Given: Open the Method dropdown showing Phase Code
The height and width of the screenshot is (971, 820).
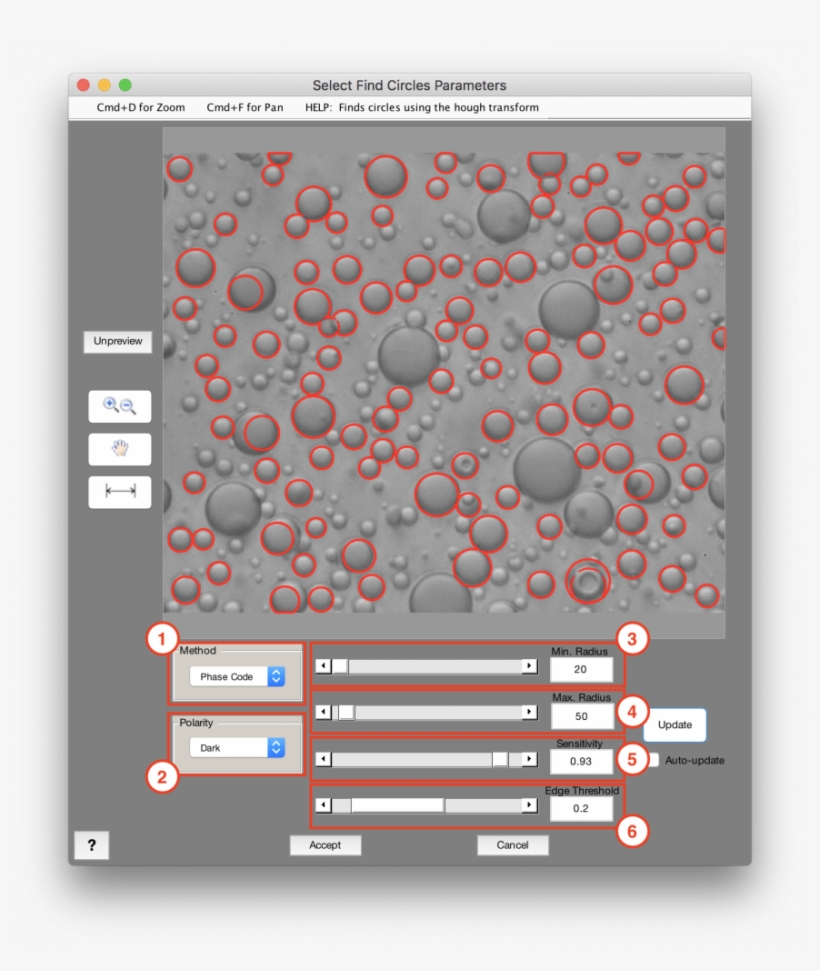Looking at the screenshot, I should [236, 676].
